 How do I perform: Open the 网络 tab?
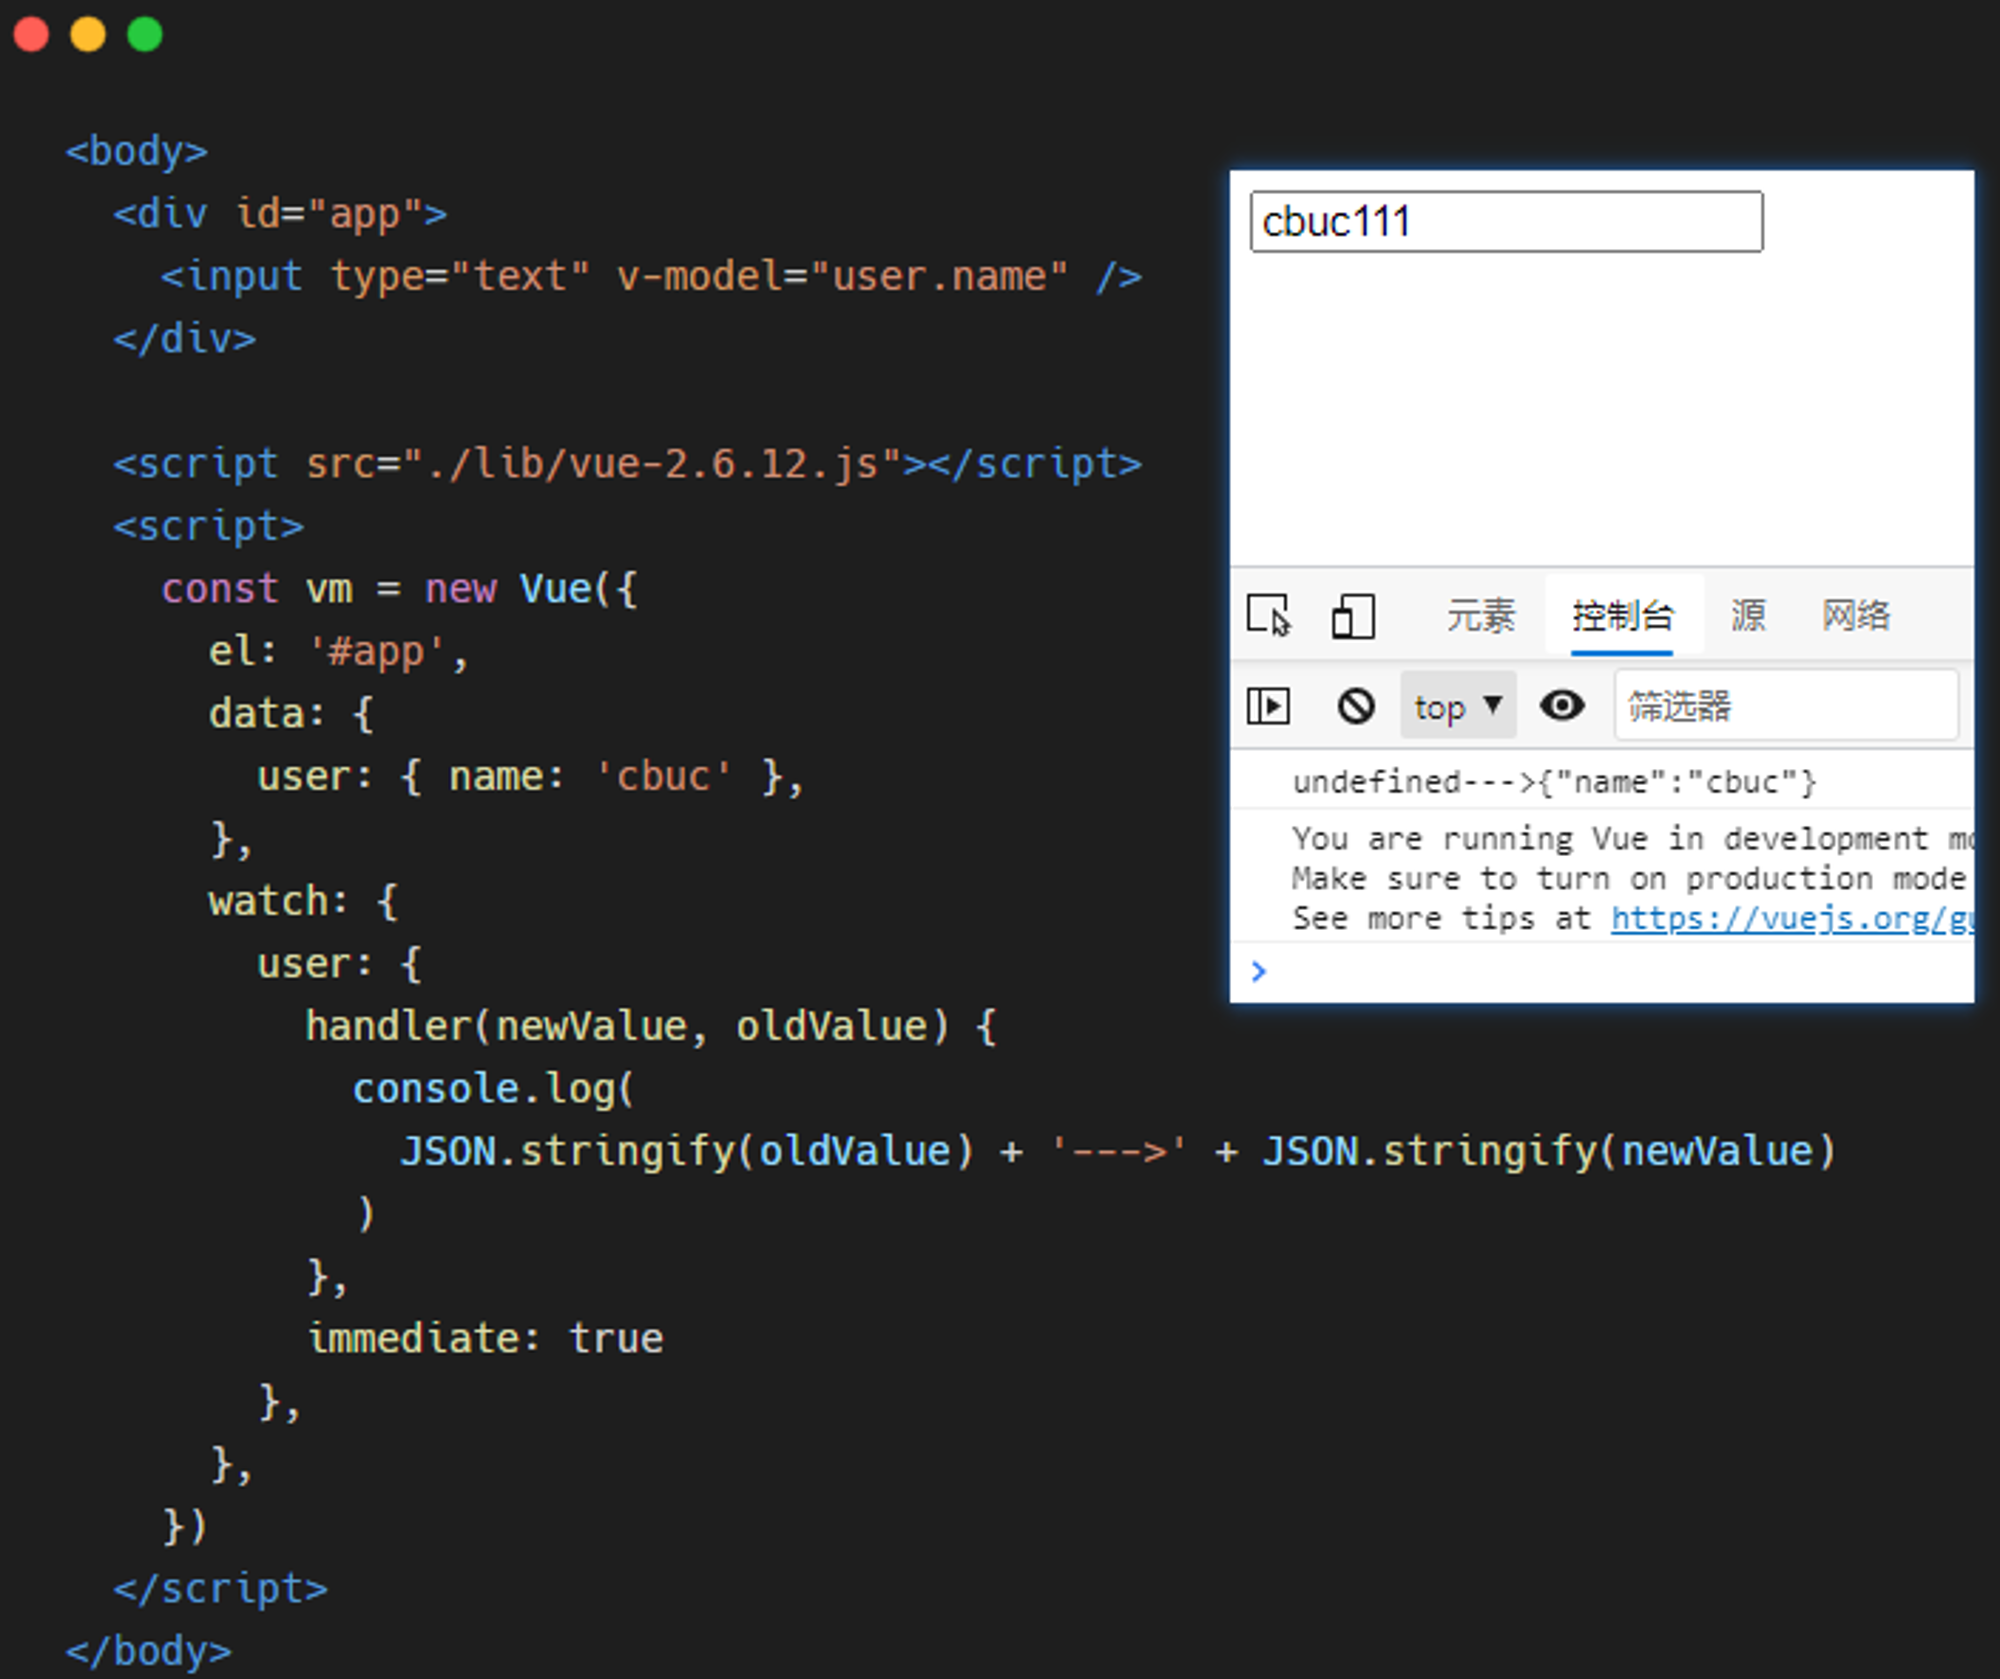pyautogui.click(x=1856, y=615)
